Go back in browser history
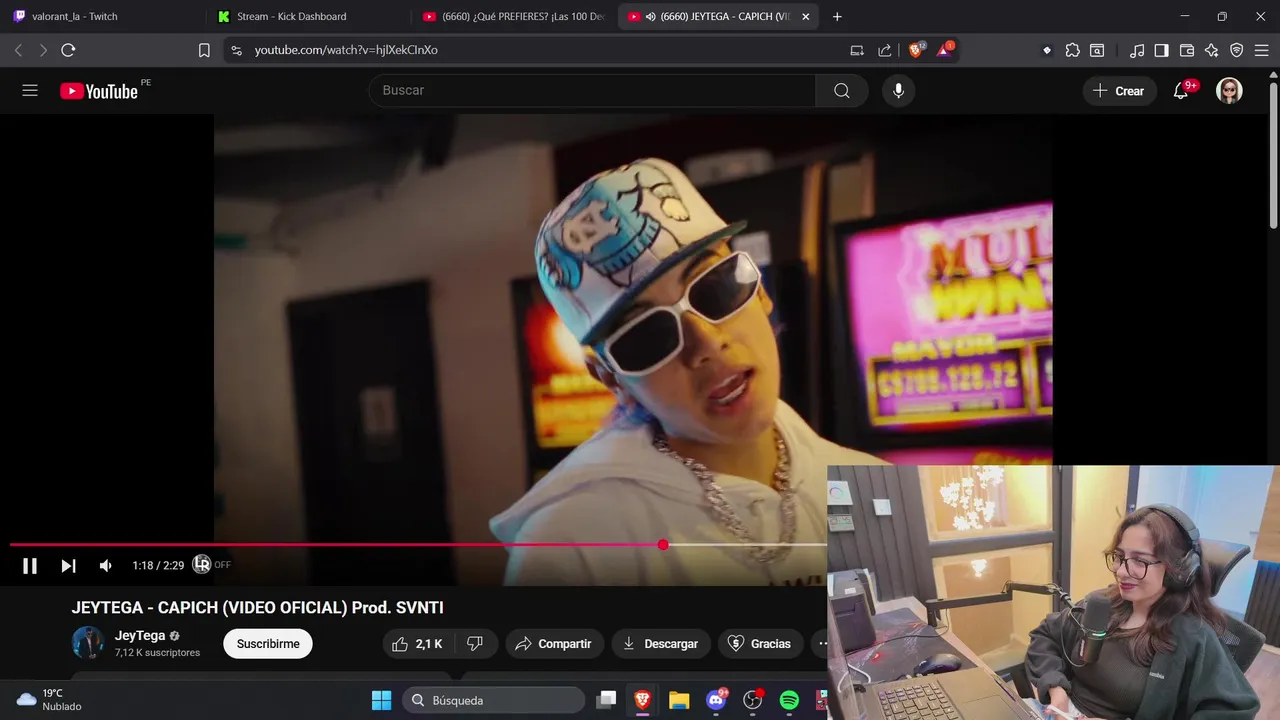The width and height of the screenshot is (1280, 720). tap(18, 50)
